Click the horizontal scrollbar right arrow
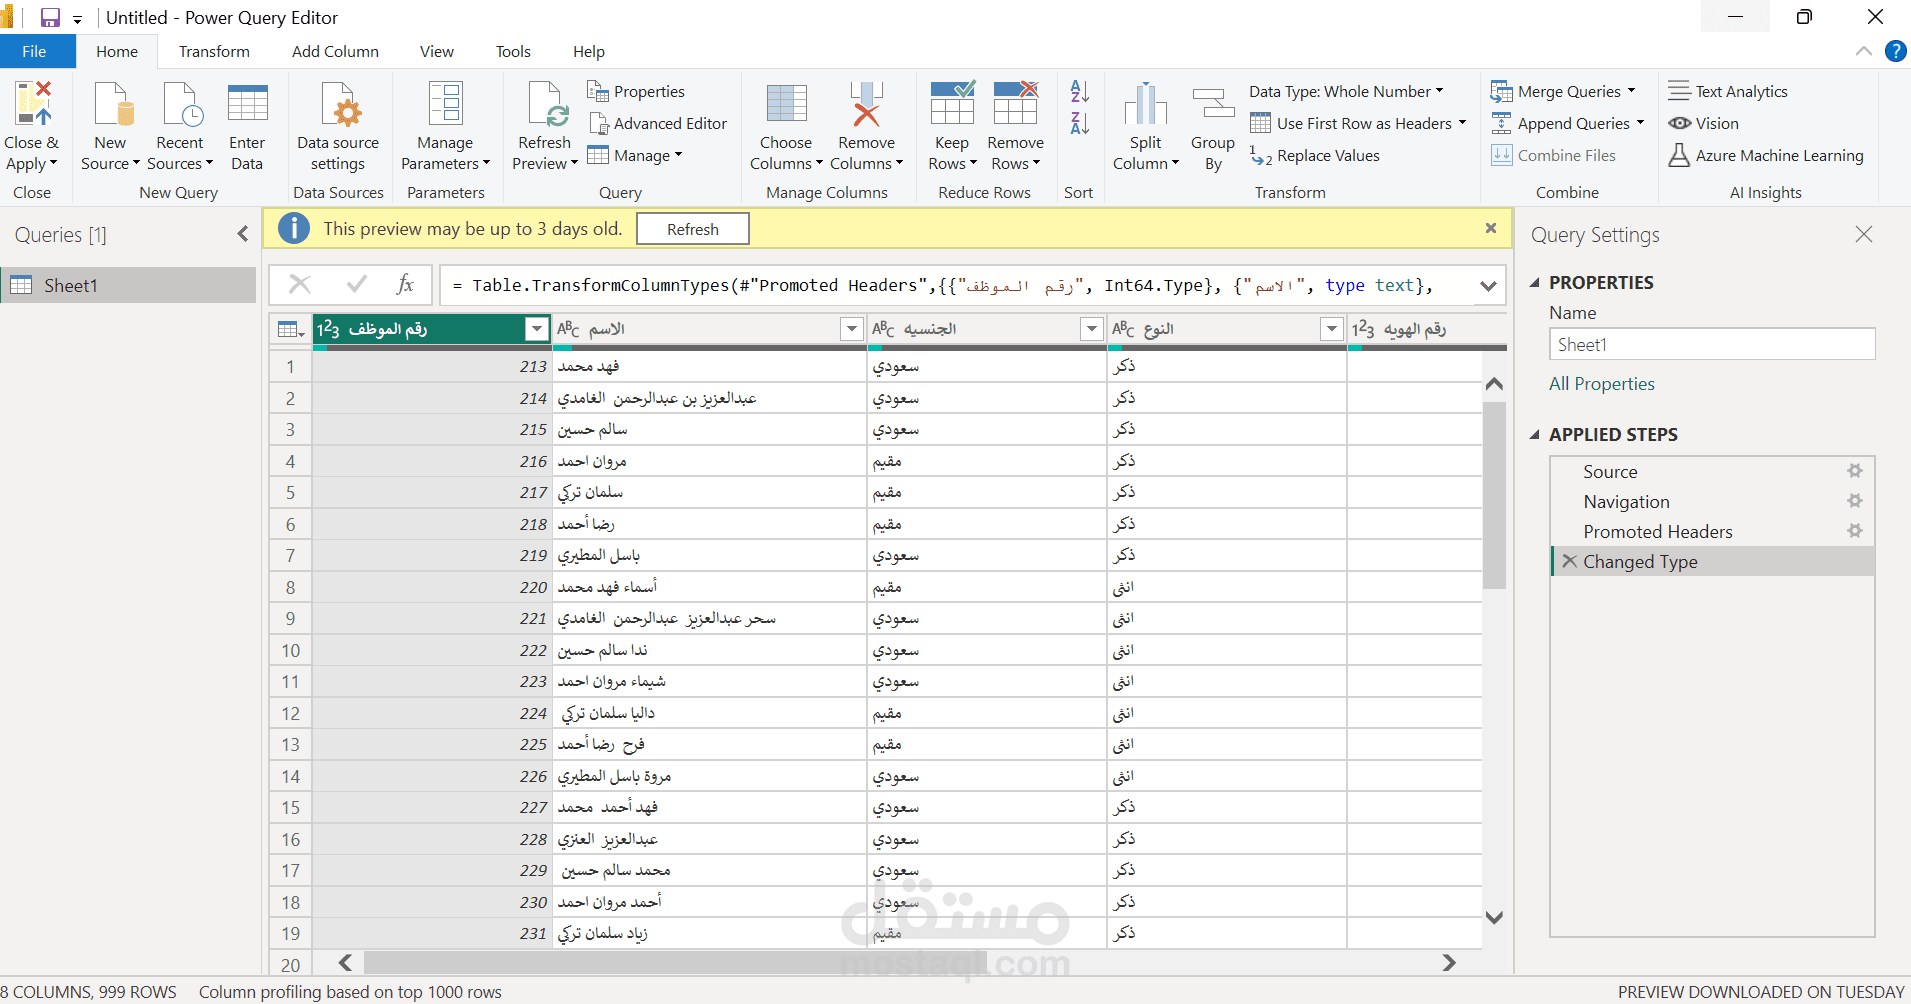Screen dimensions: 1911x1004 tap(1449, 962)
